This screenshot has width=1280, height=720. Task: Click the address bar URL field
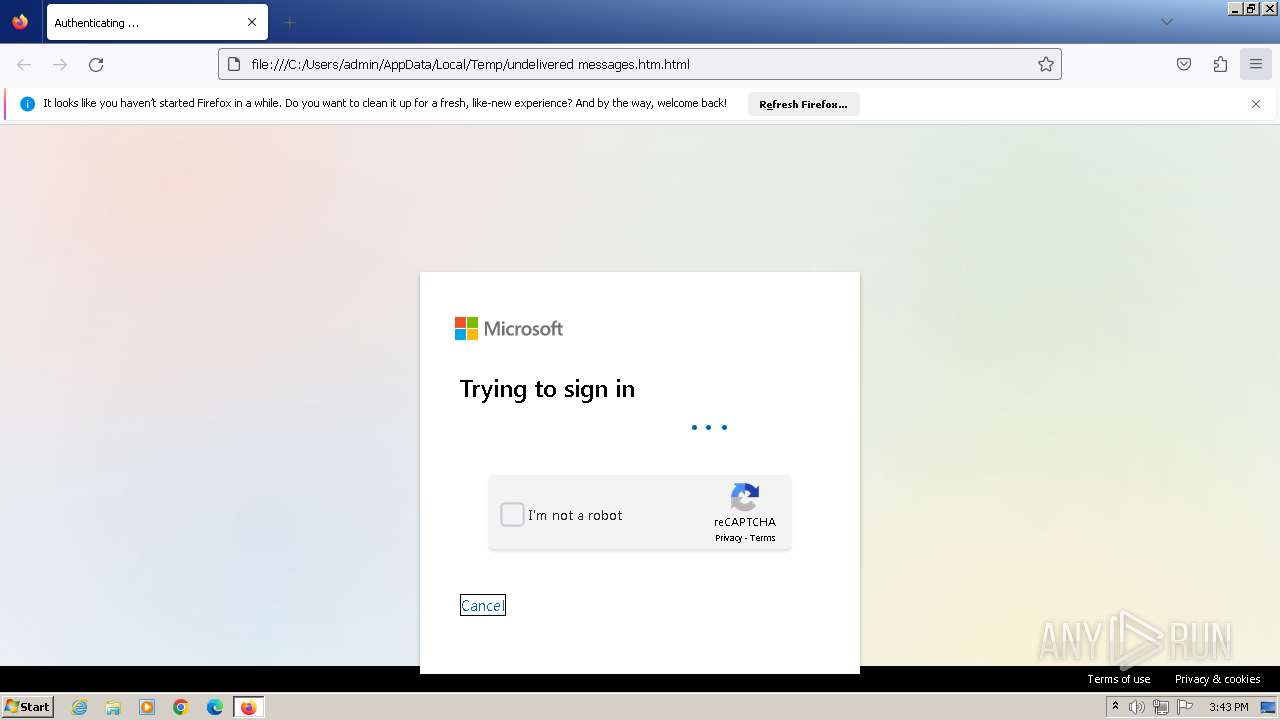click(x=640, y=64)
